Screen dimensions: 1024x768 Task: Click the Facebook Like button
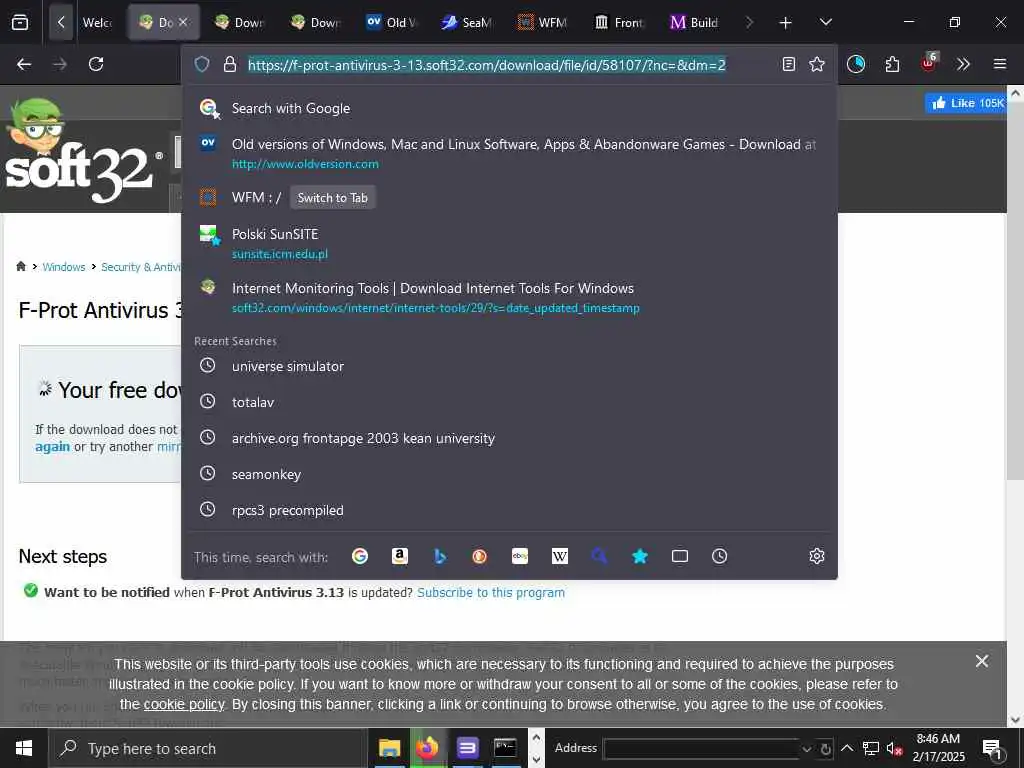click(x=965, y=103)
